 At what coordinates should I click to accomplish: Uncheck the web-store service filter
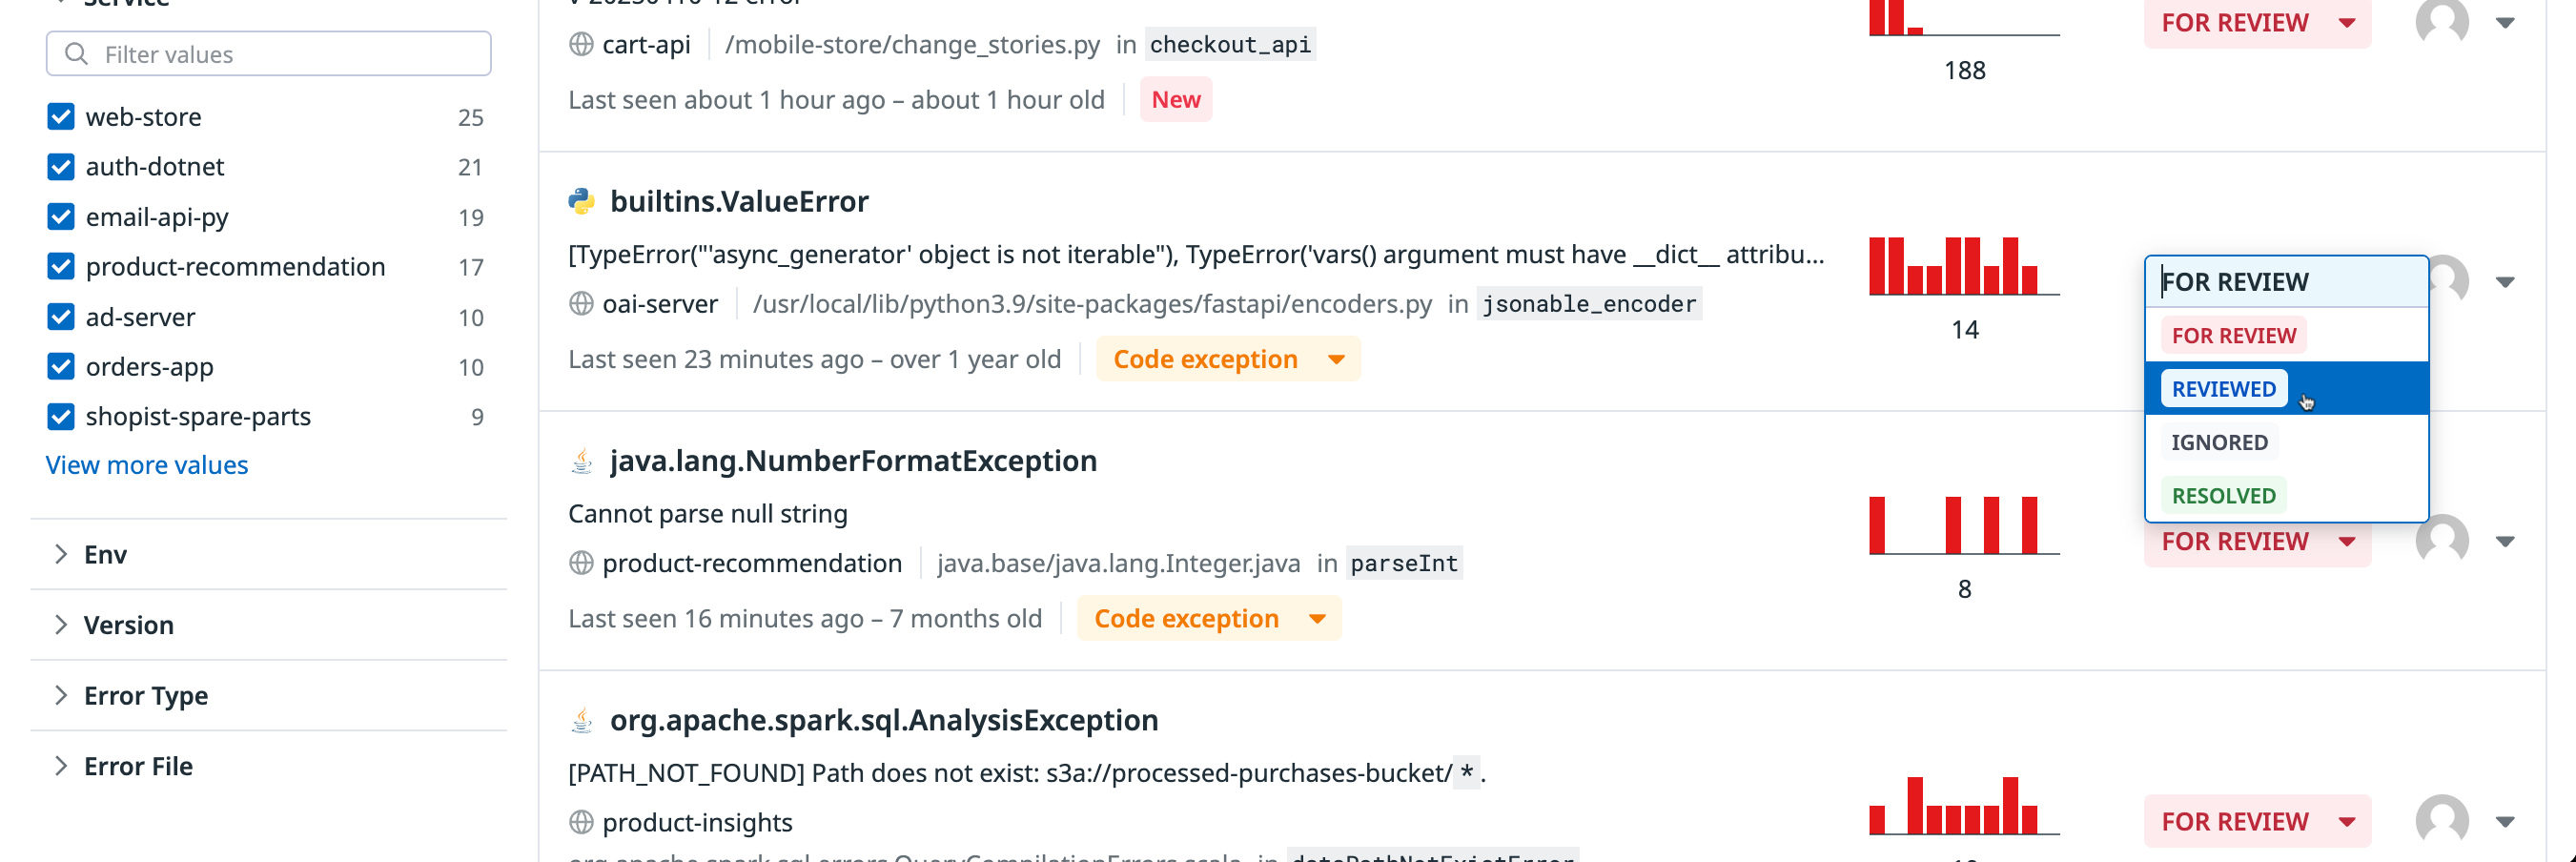pos(61,117)
